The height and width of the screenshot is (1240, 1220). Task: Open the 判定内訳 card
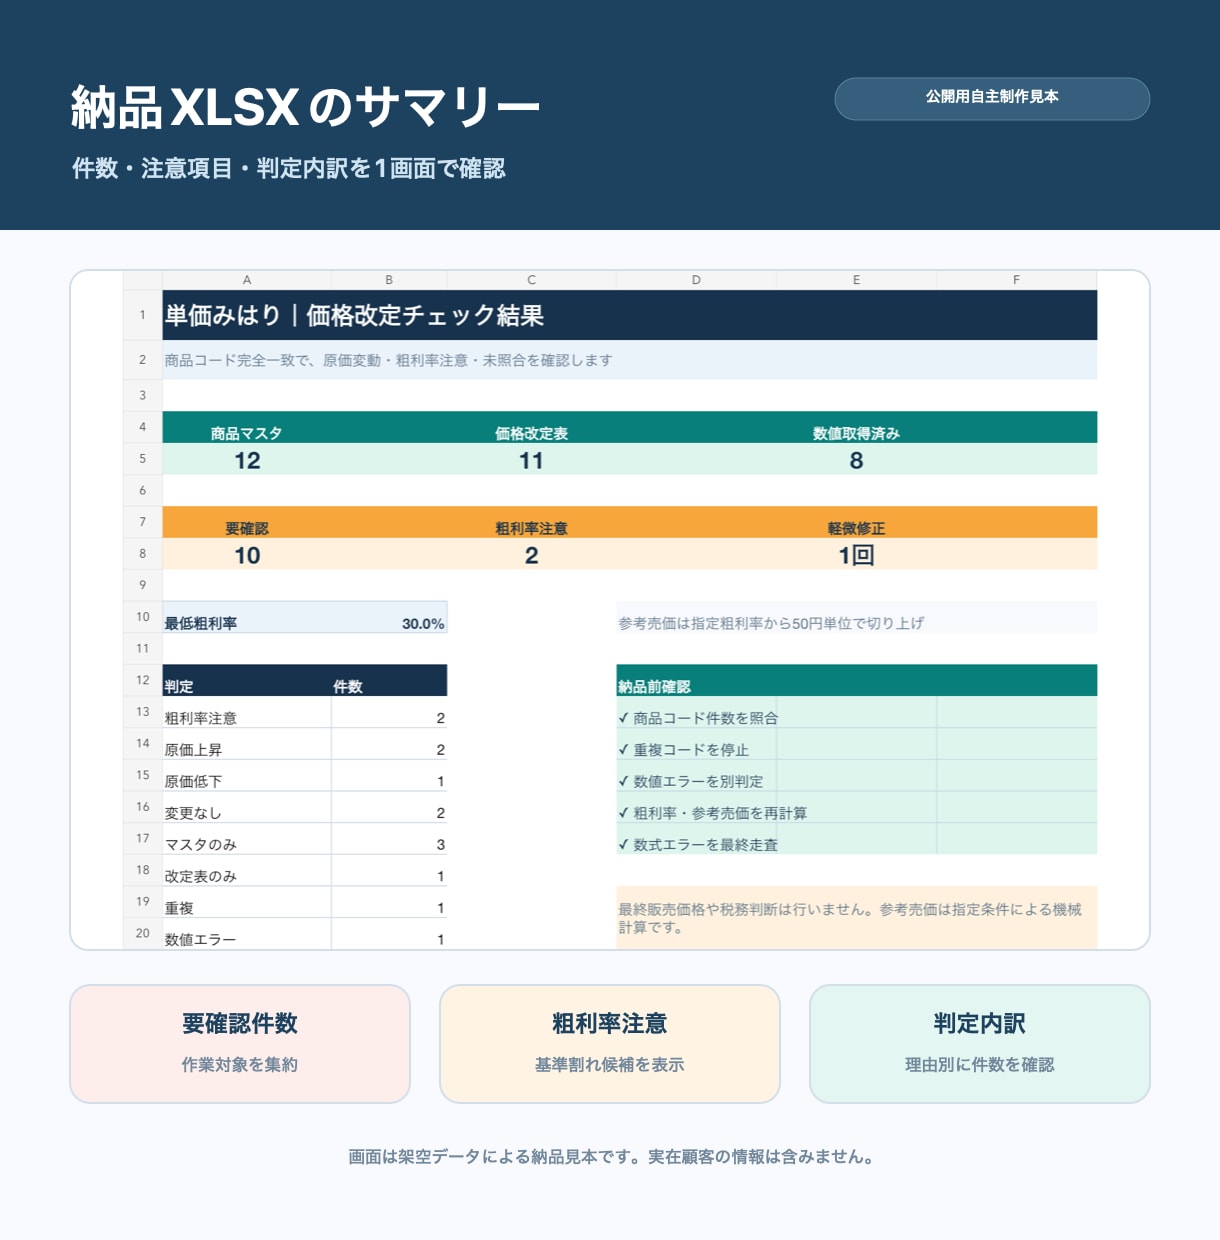980,1043
